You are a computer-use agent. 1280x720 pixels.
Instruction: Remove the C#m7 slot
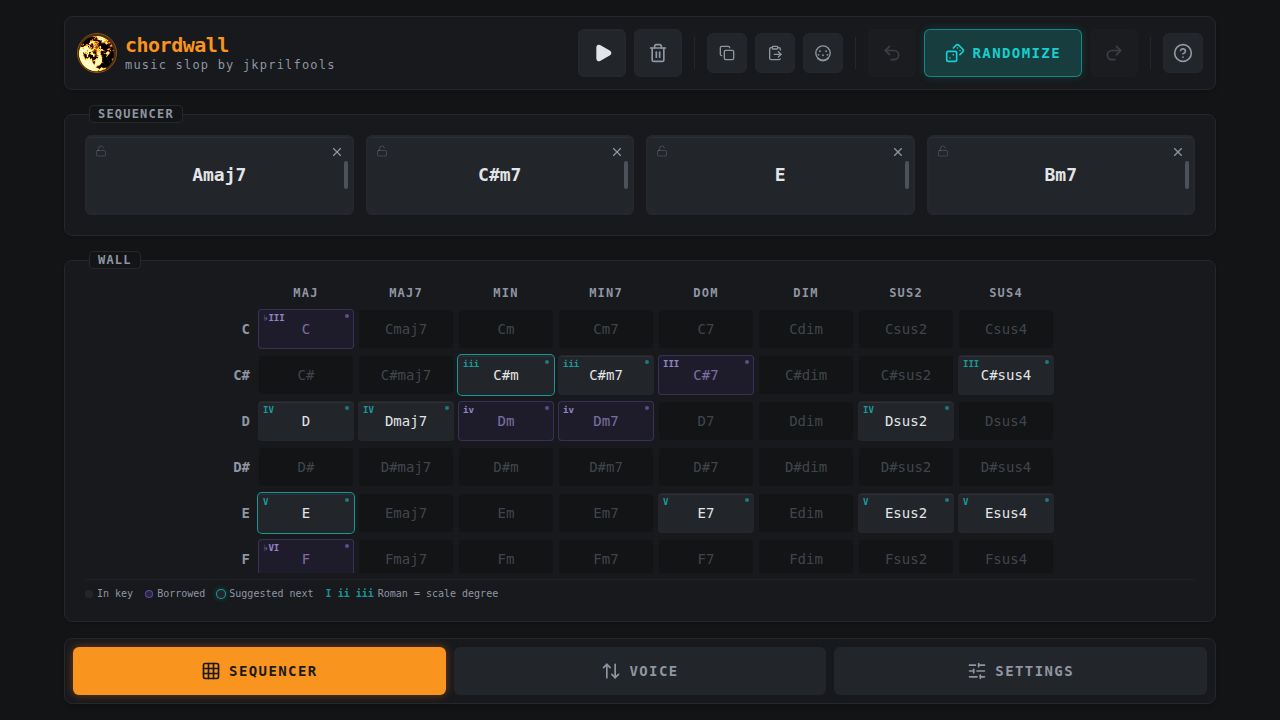(617, 152)
